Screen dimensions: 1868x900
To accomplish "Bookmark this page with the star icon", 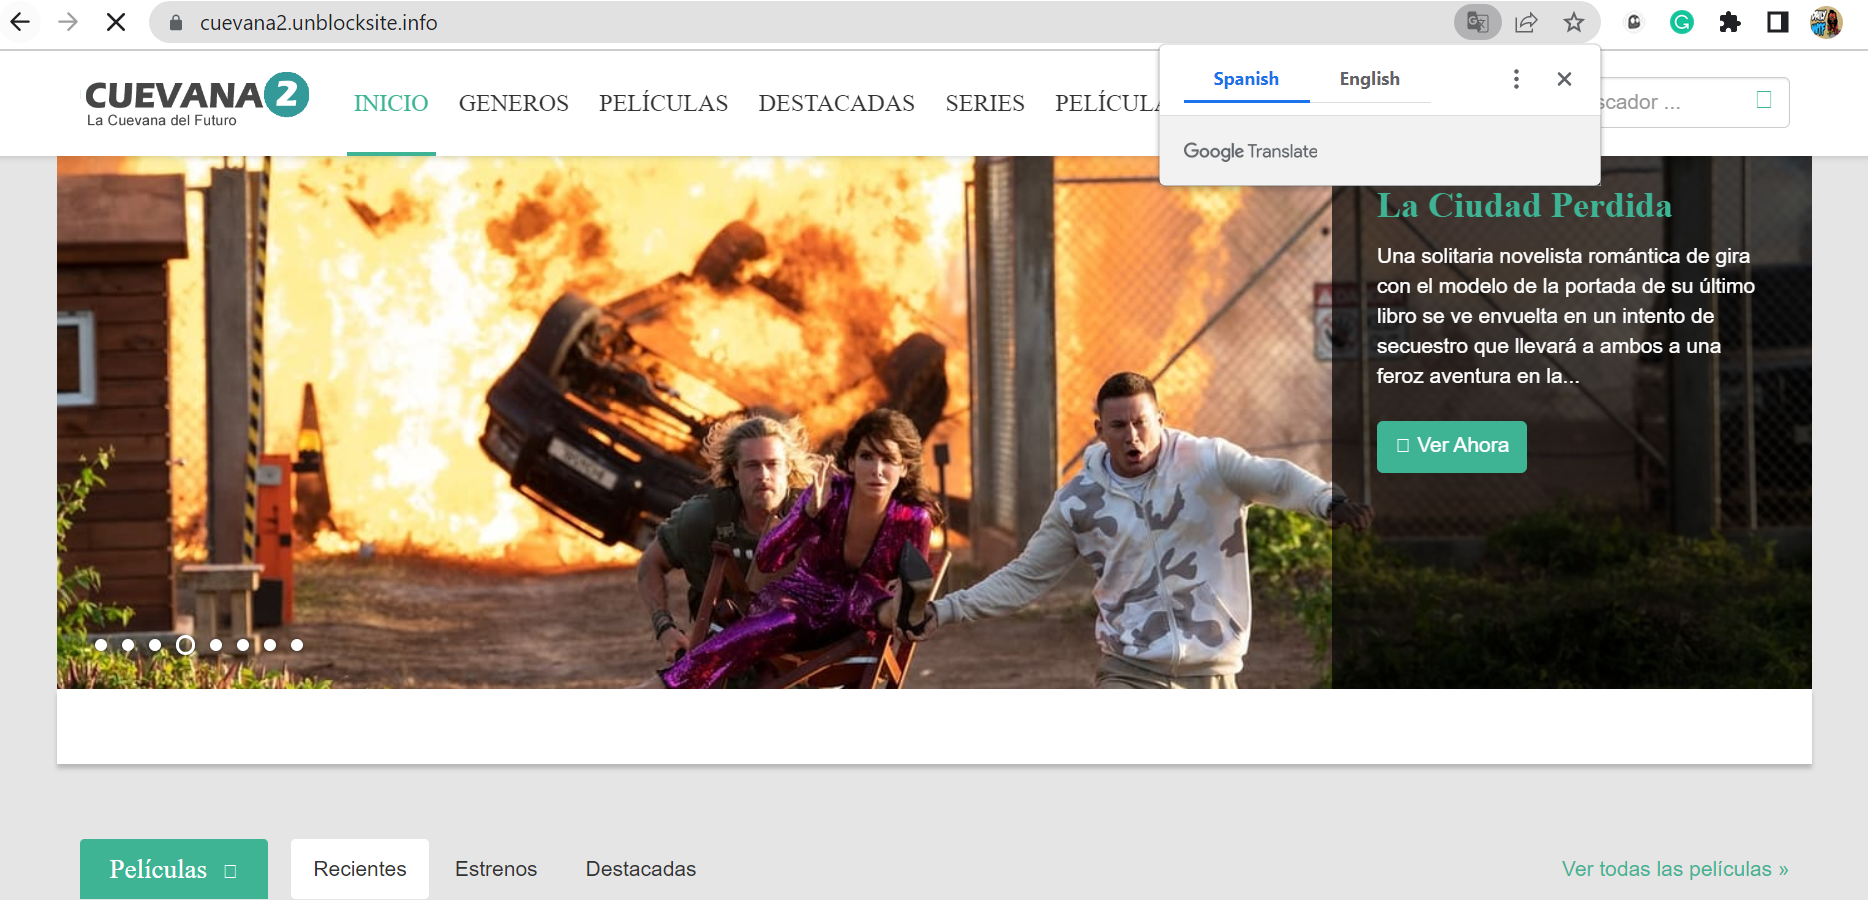I will pyautogui.click(x=1574, y=22).
